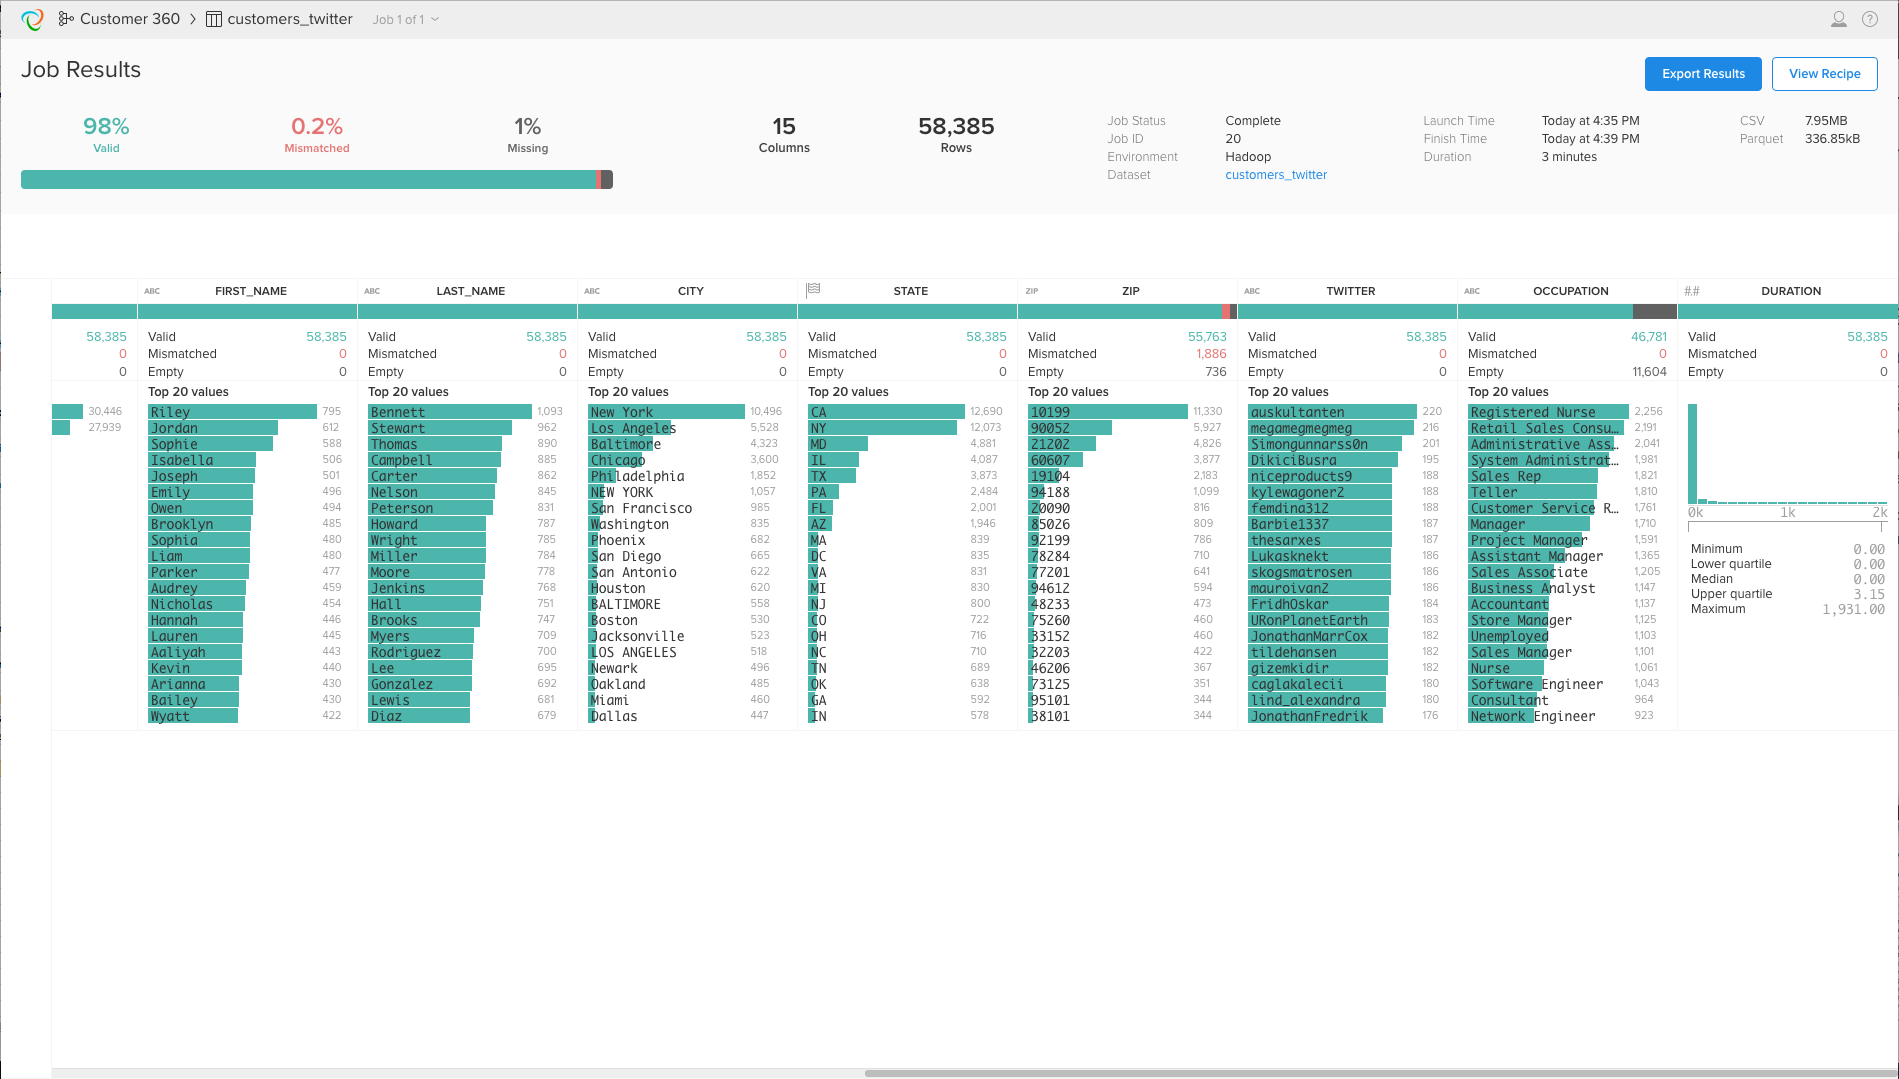1899x1079 pixels.
Task: Click the ABC type icon on FIRST_NAME column
Action: pos(152,291)
